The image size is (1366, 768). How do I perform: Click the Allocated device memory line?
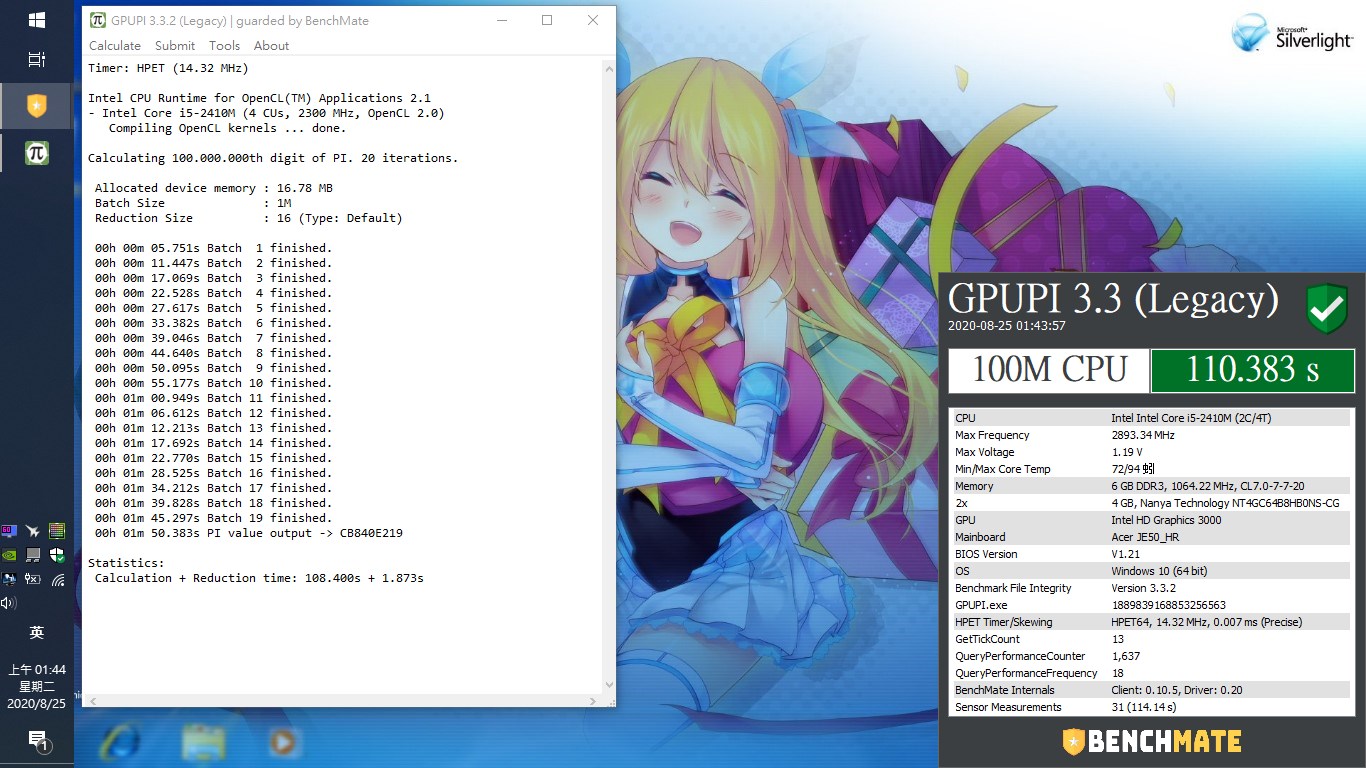click(214, 188)
